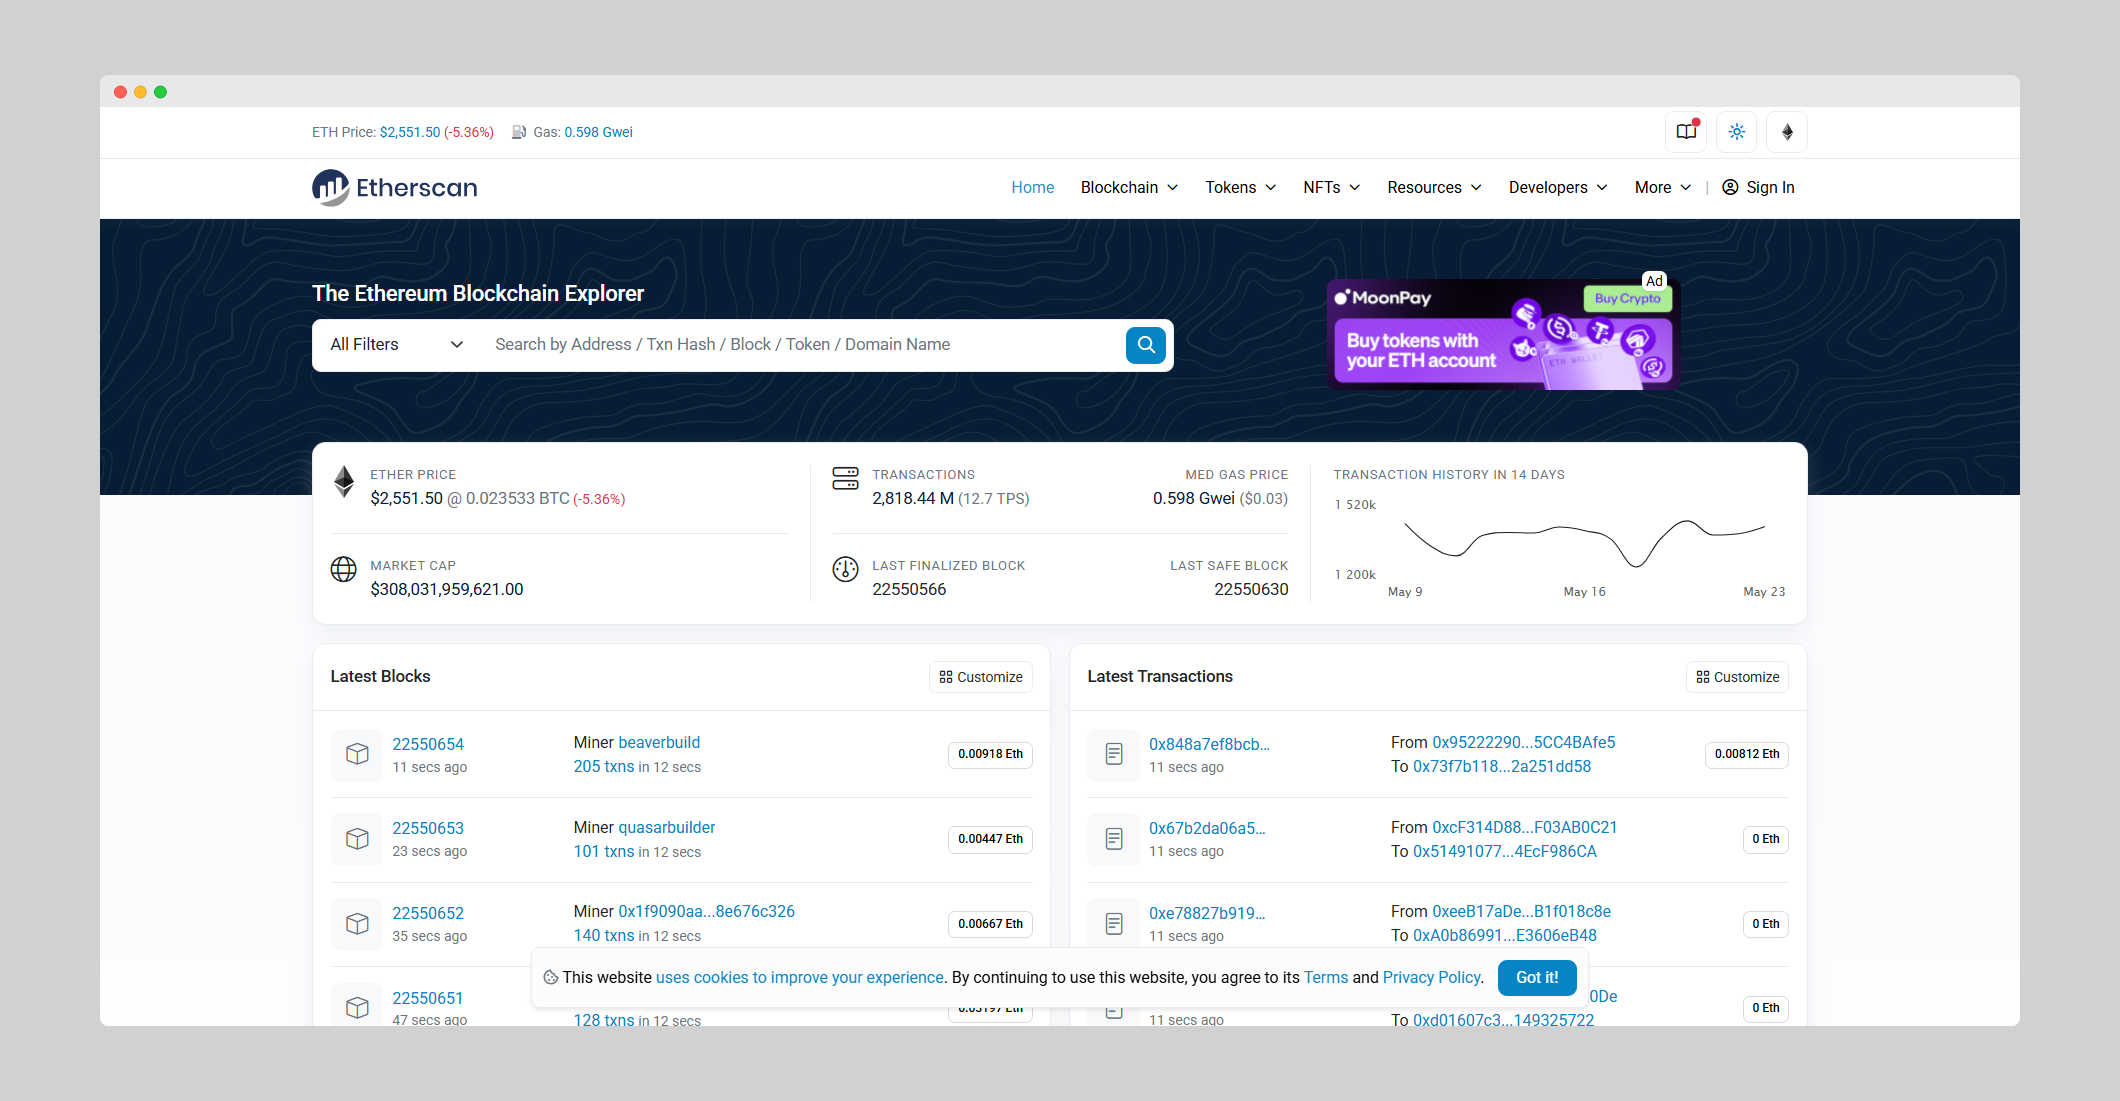Expand the Blockchain menu
This screenshot has width=2120, height=1101.
point(1129,188)
